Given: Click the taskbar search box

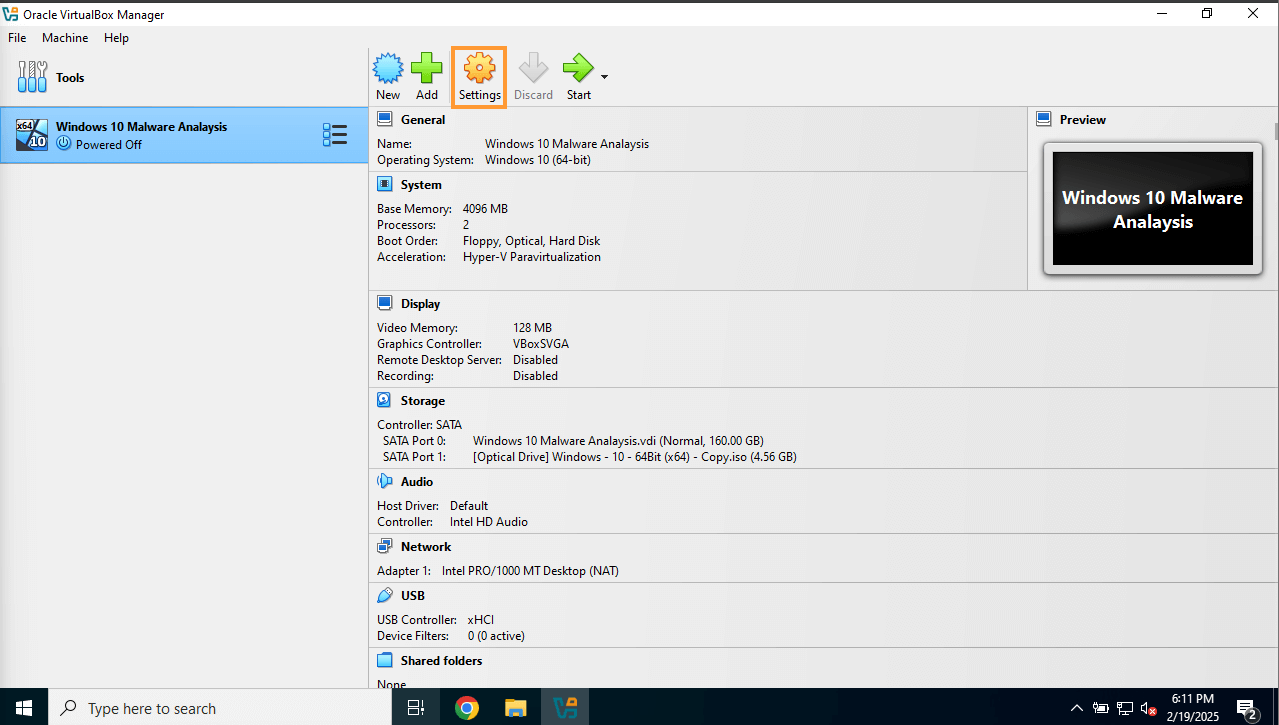Looking at the screenshot, I should (x=220, y=708).
